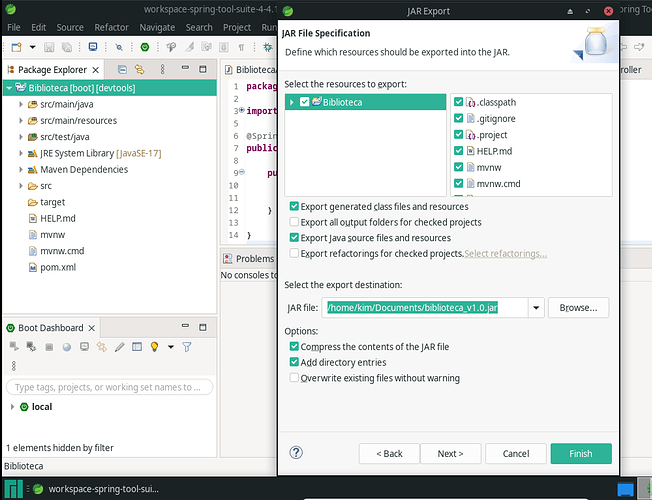Click the Show Properties view icon

137,347
